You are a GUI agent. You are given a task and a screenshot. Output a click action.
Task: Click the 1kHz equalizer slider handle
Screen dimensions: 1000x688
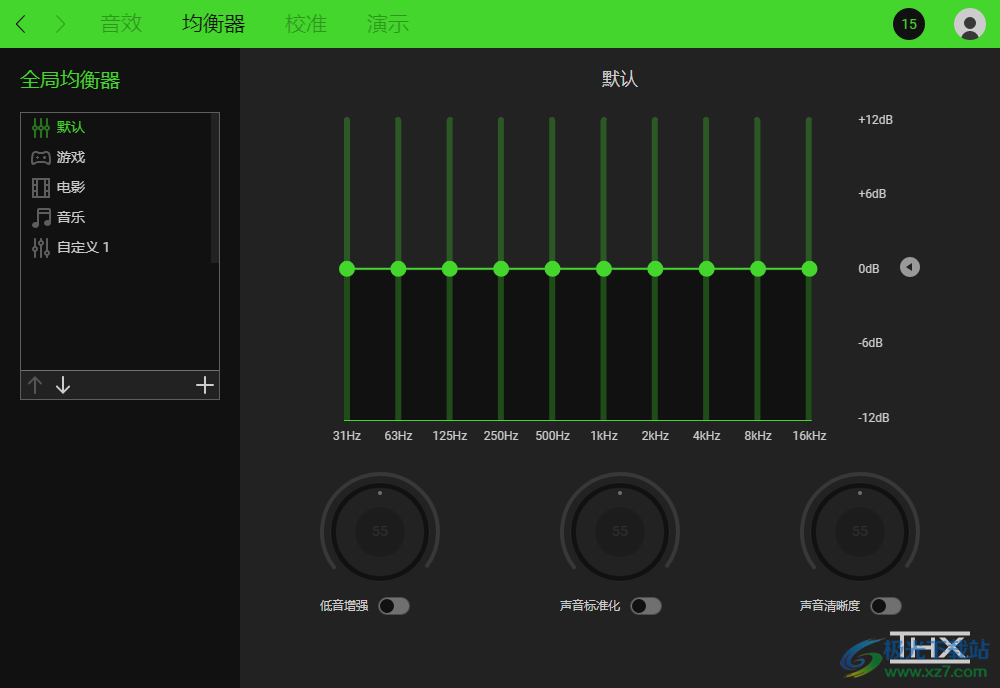point(603,268)
